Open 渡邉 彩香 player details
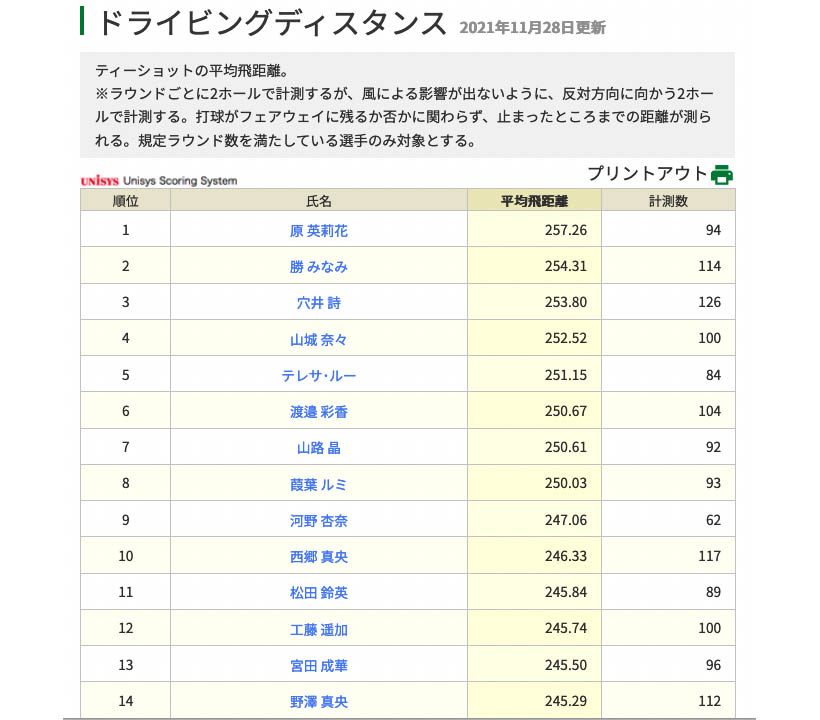This screenshot has height=720, width=820. [x=319, y=411]
